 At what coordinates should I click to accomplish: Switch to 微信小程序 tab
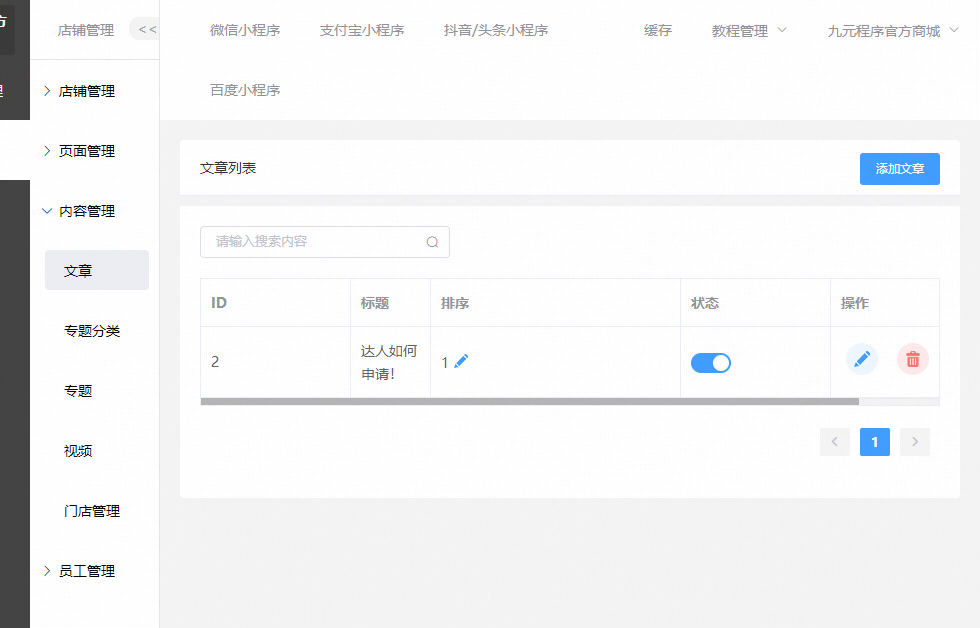click(245, 31)
